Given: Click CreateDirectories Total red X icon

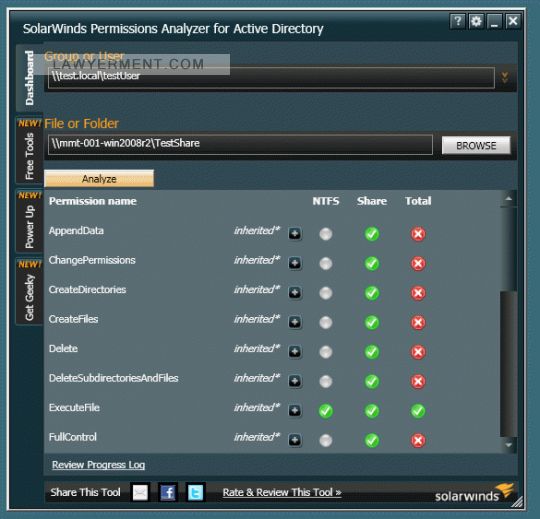Looking at the screenshot, I should click(x=418, y=293).
